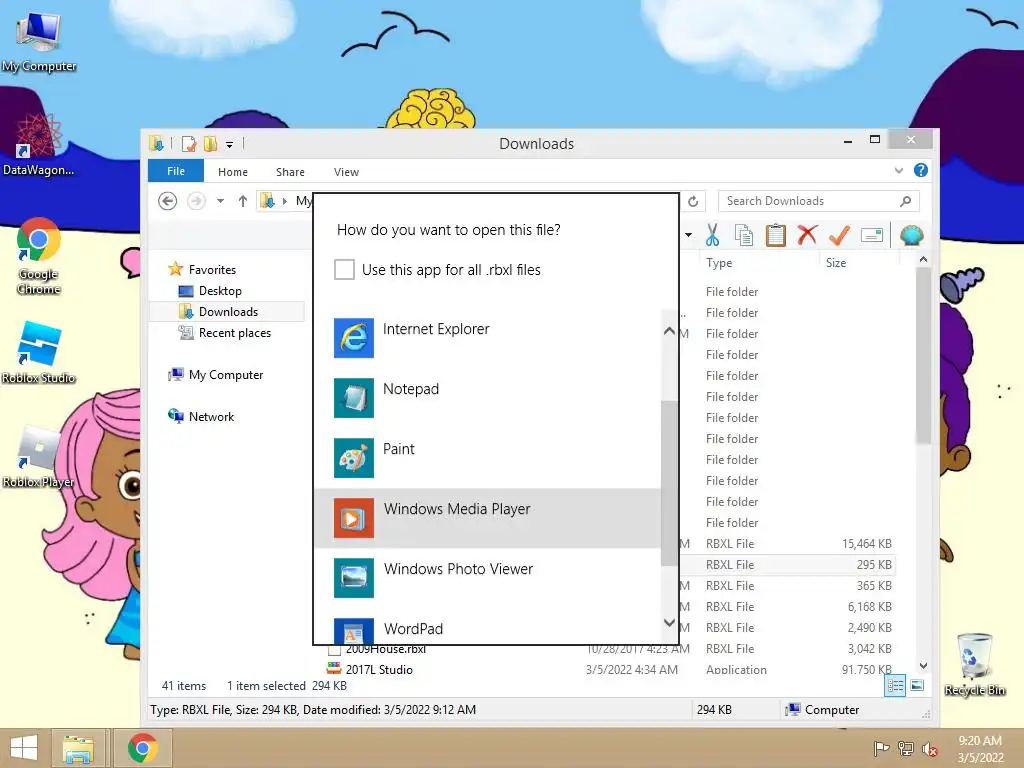Select the Roblox Player desktop shortcut

click(x=39, y=457)
